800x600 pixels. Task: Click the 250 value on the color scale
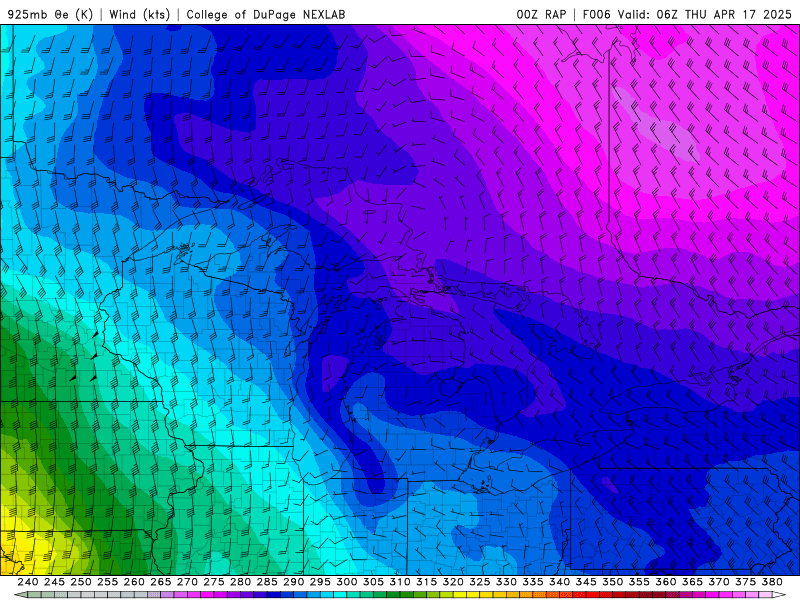click(x=81, y=582)
